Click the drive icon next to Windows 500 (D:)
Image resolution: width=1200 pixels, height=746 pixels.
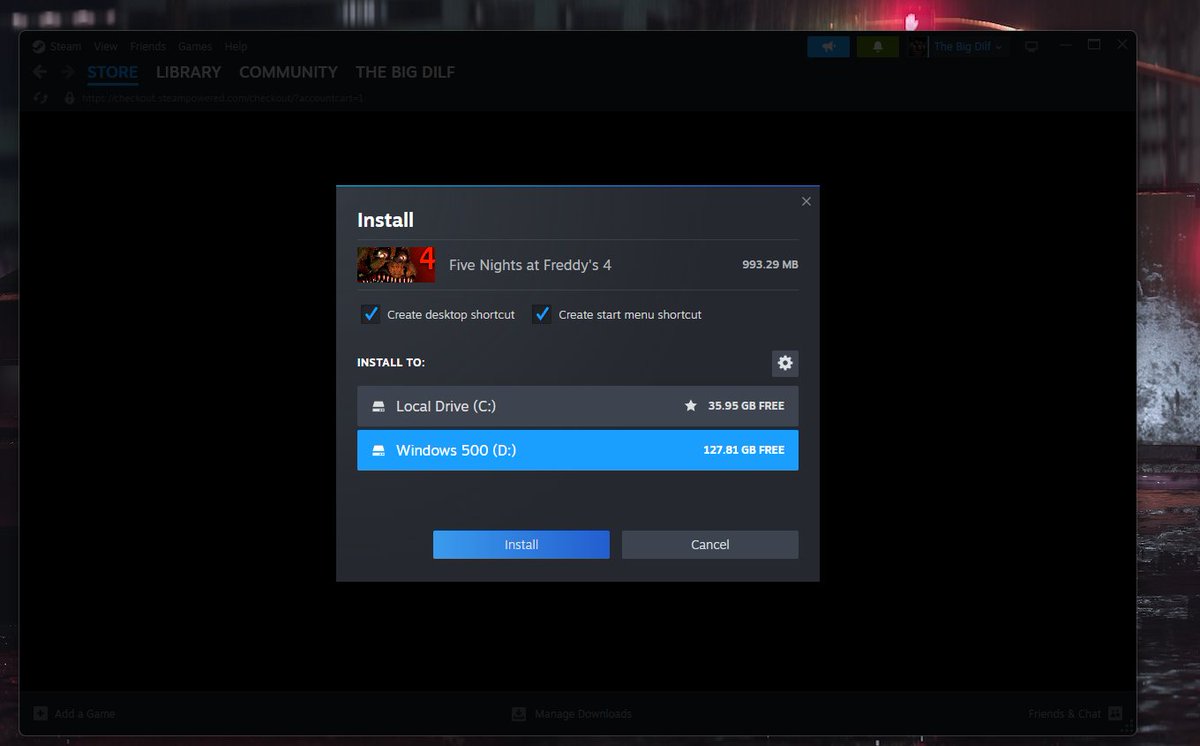click(379, 451)
